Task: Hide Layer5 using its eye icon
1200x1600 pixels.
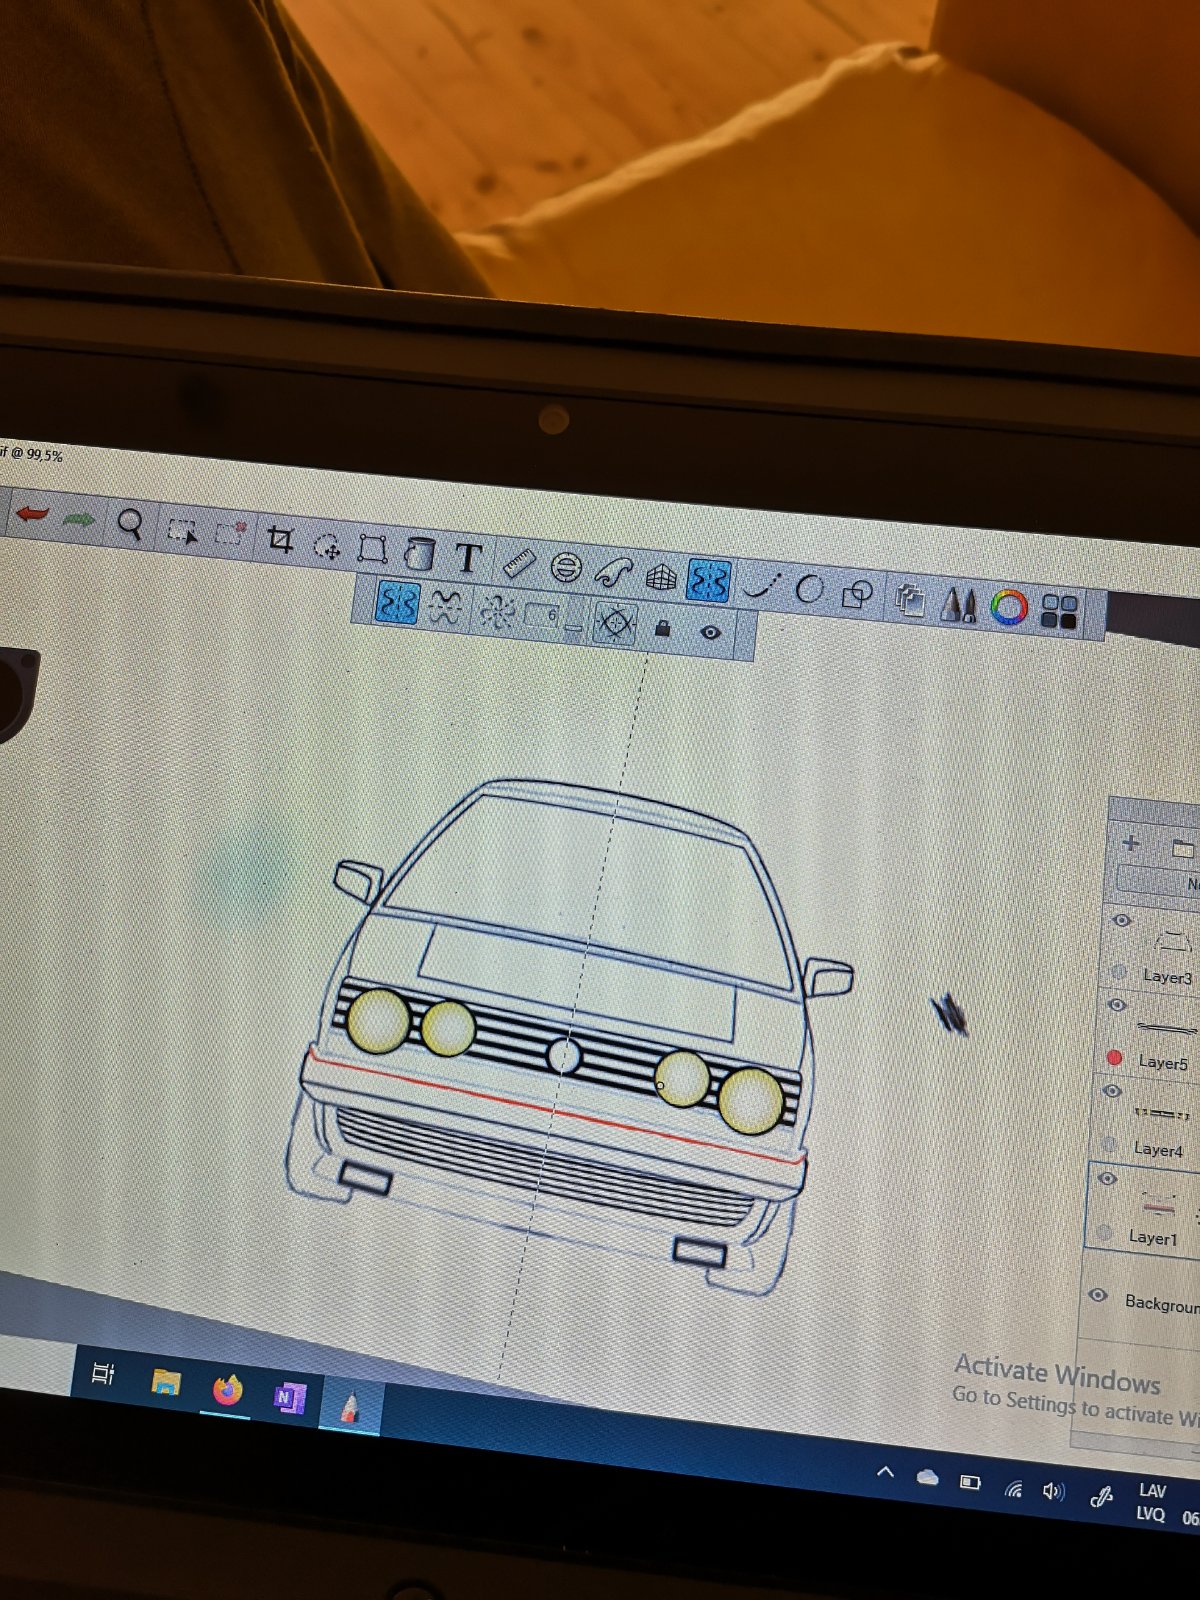Action: 1117,1005
